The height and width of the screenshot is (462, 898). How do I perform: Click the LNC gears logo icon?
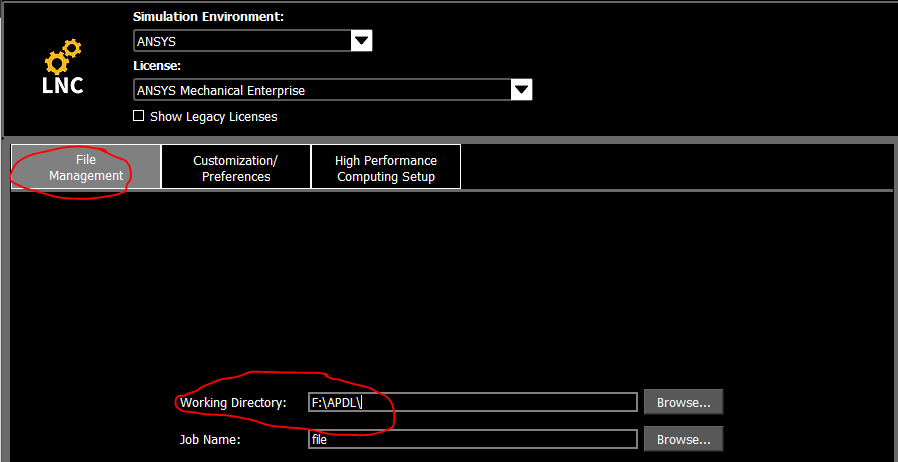click(63, 66)
